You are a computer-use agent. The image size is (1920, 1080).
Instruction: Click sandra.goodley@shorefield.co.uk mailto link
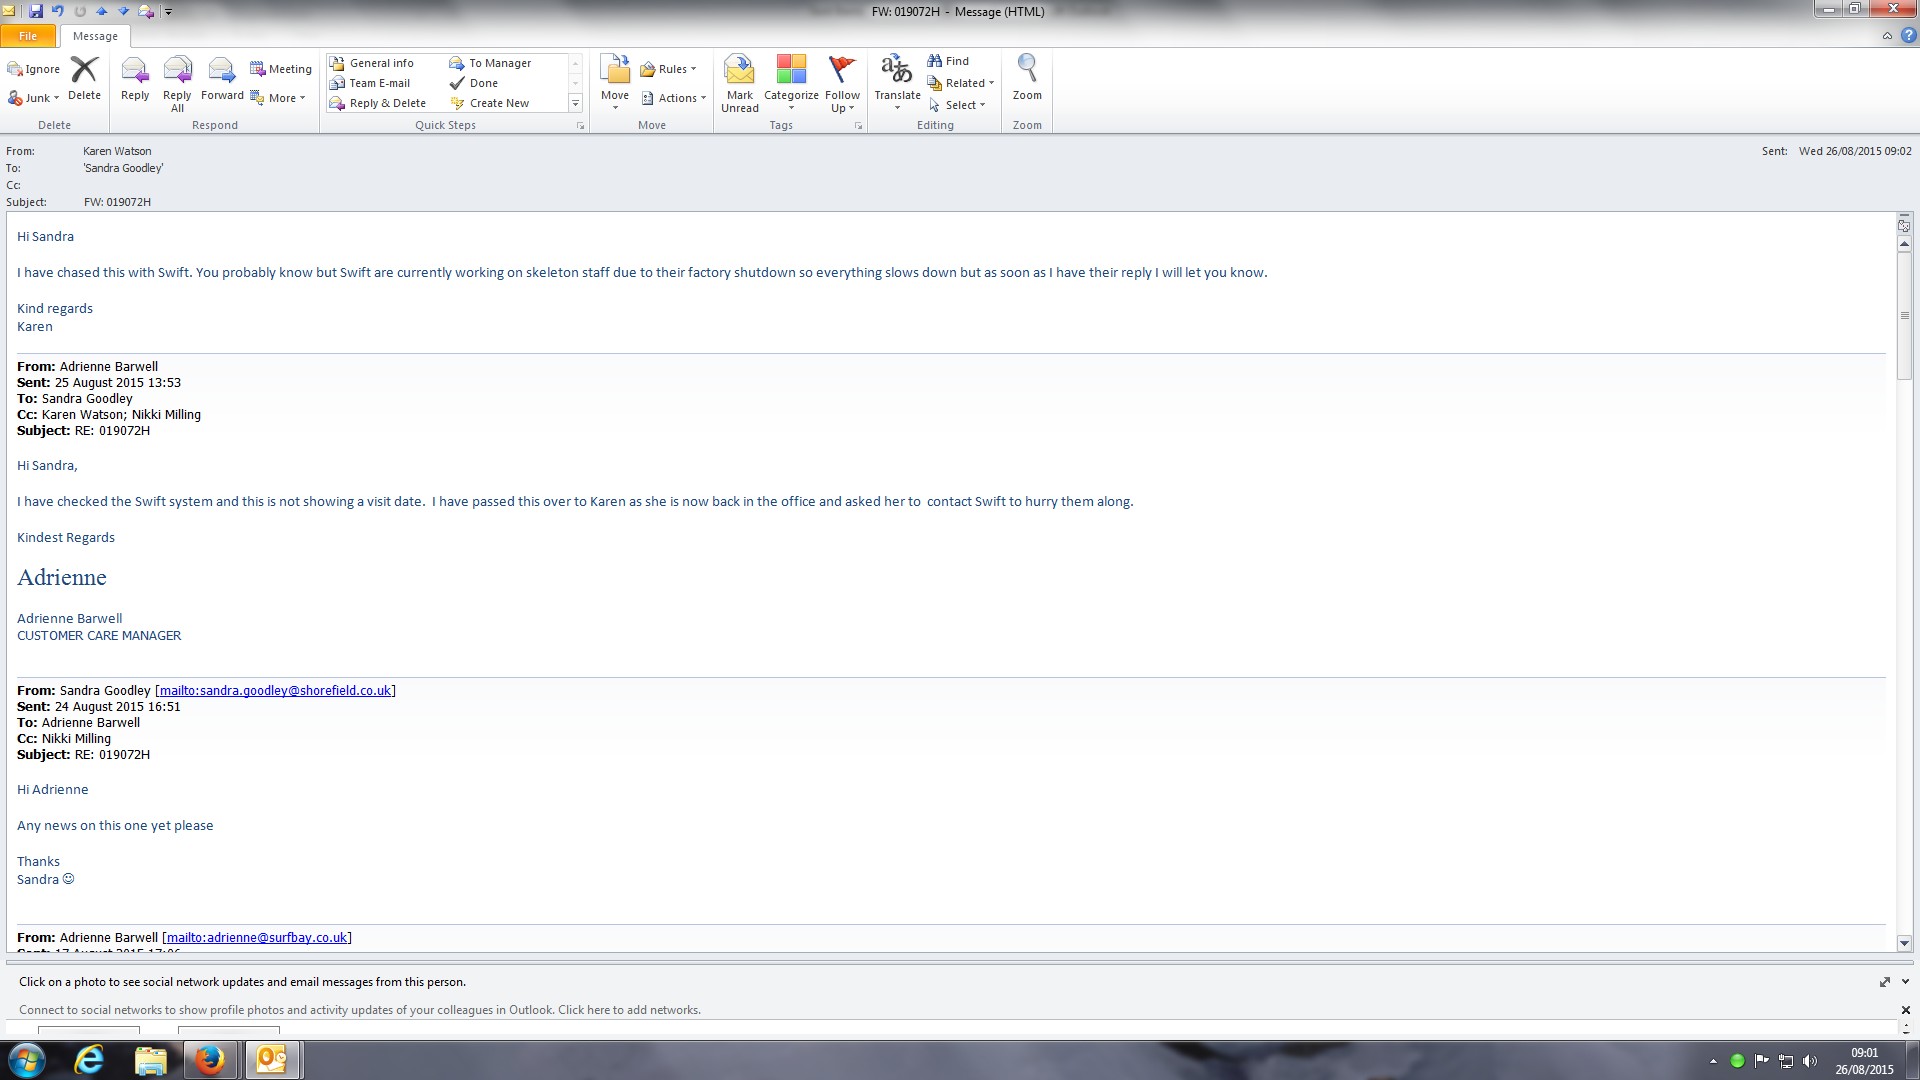(275, 691)
